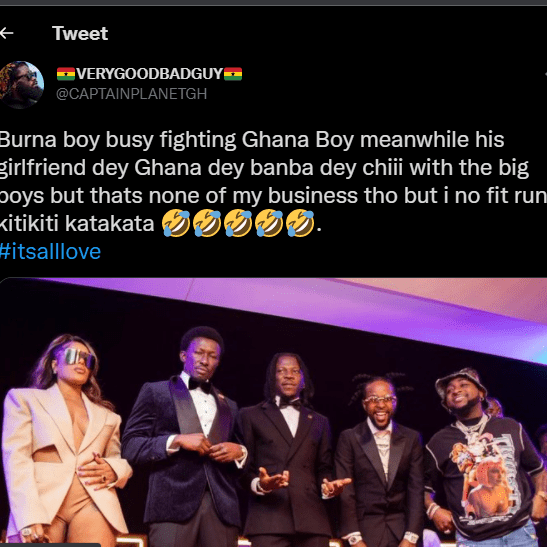The width and height of the screenshot is (547, 547).
Task: Click the Ghana flag after VERYGOODBADGUY
Action: click(233, 74)
